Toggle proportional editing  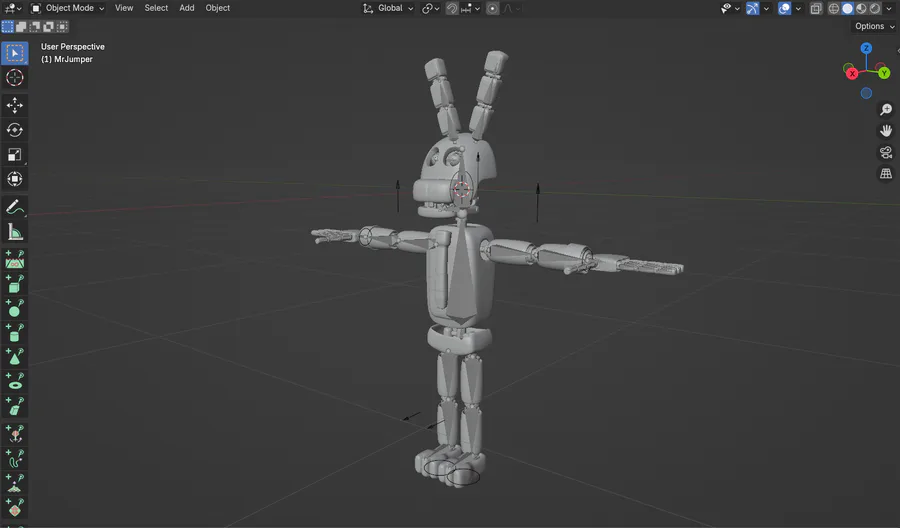point(492,8)
